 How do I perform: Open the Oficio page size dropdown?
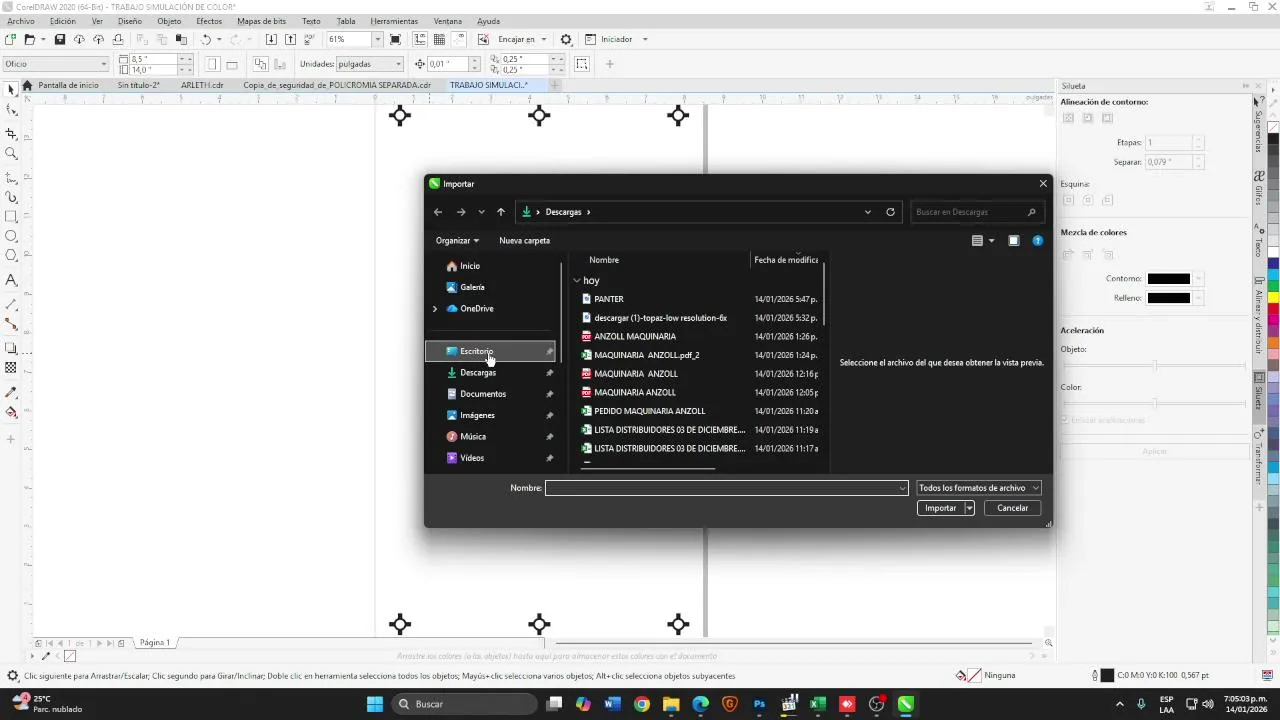pyautogui.click(x=102, y=64)
